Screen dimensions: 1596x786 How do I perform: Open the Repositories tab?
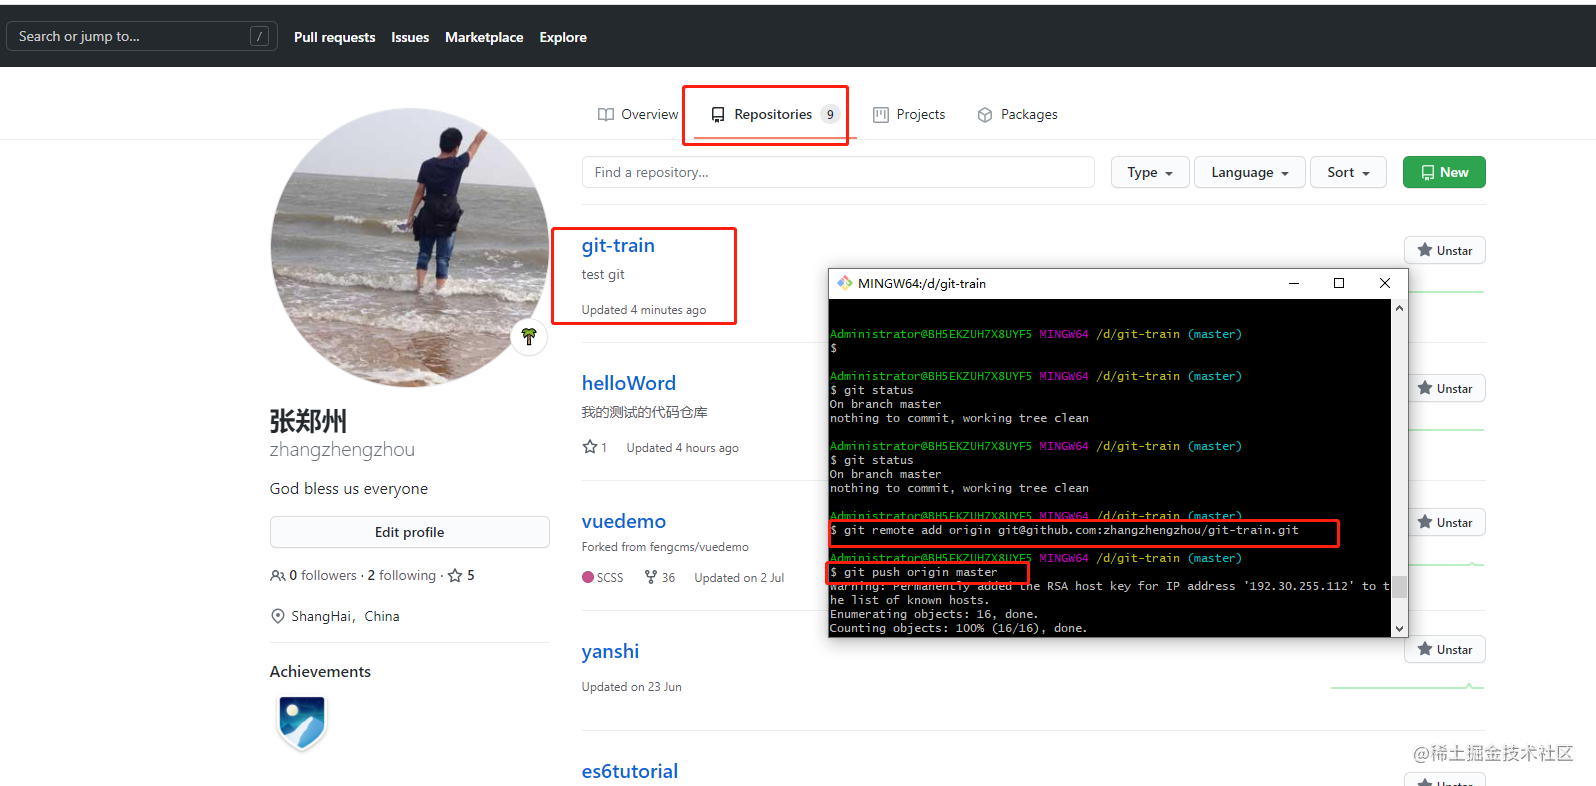click(x=775, y=115)
